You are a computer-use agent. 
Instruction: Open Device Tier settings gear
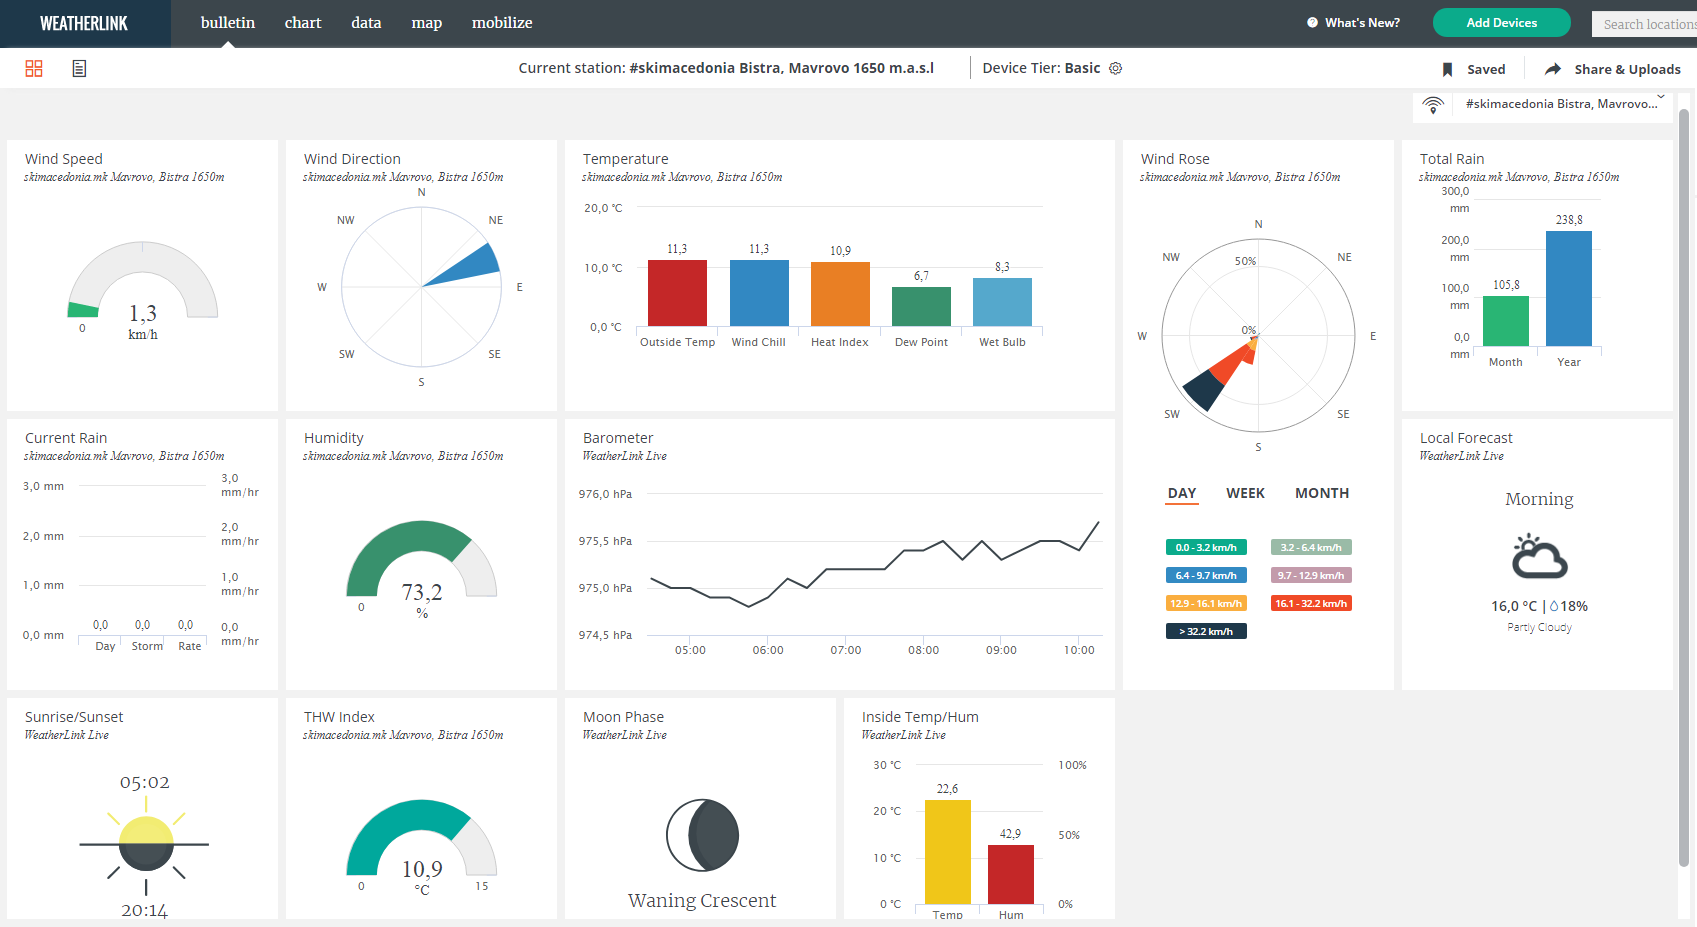click(x=1116, y=68)
